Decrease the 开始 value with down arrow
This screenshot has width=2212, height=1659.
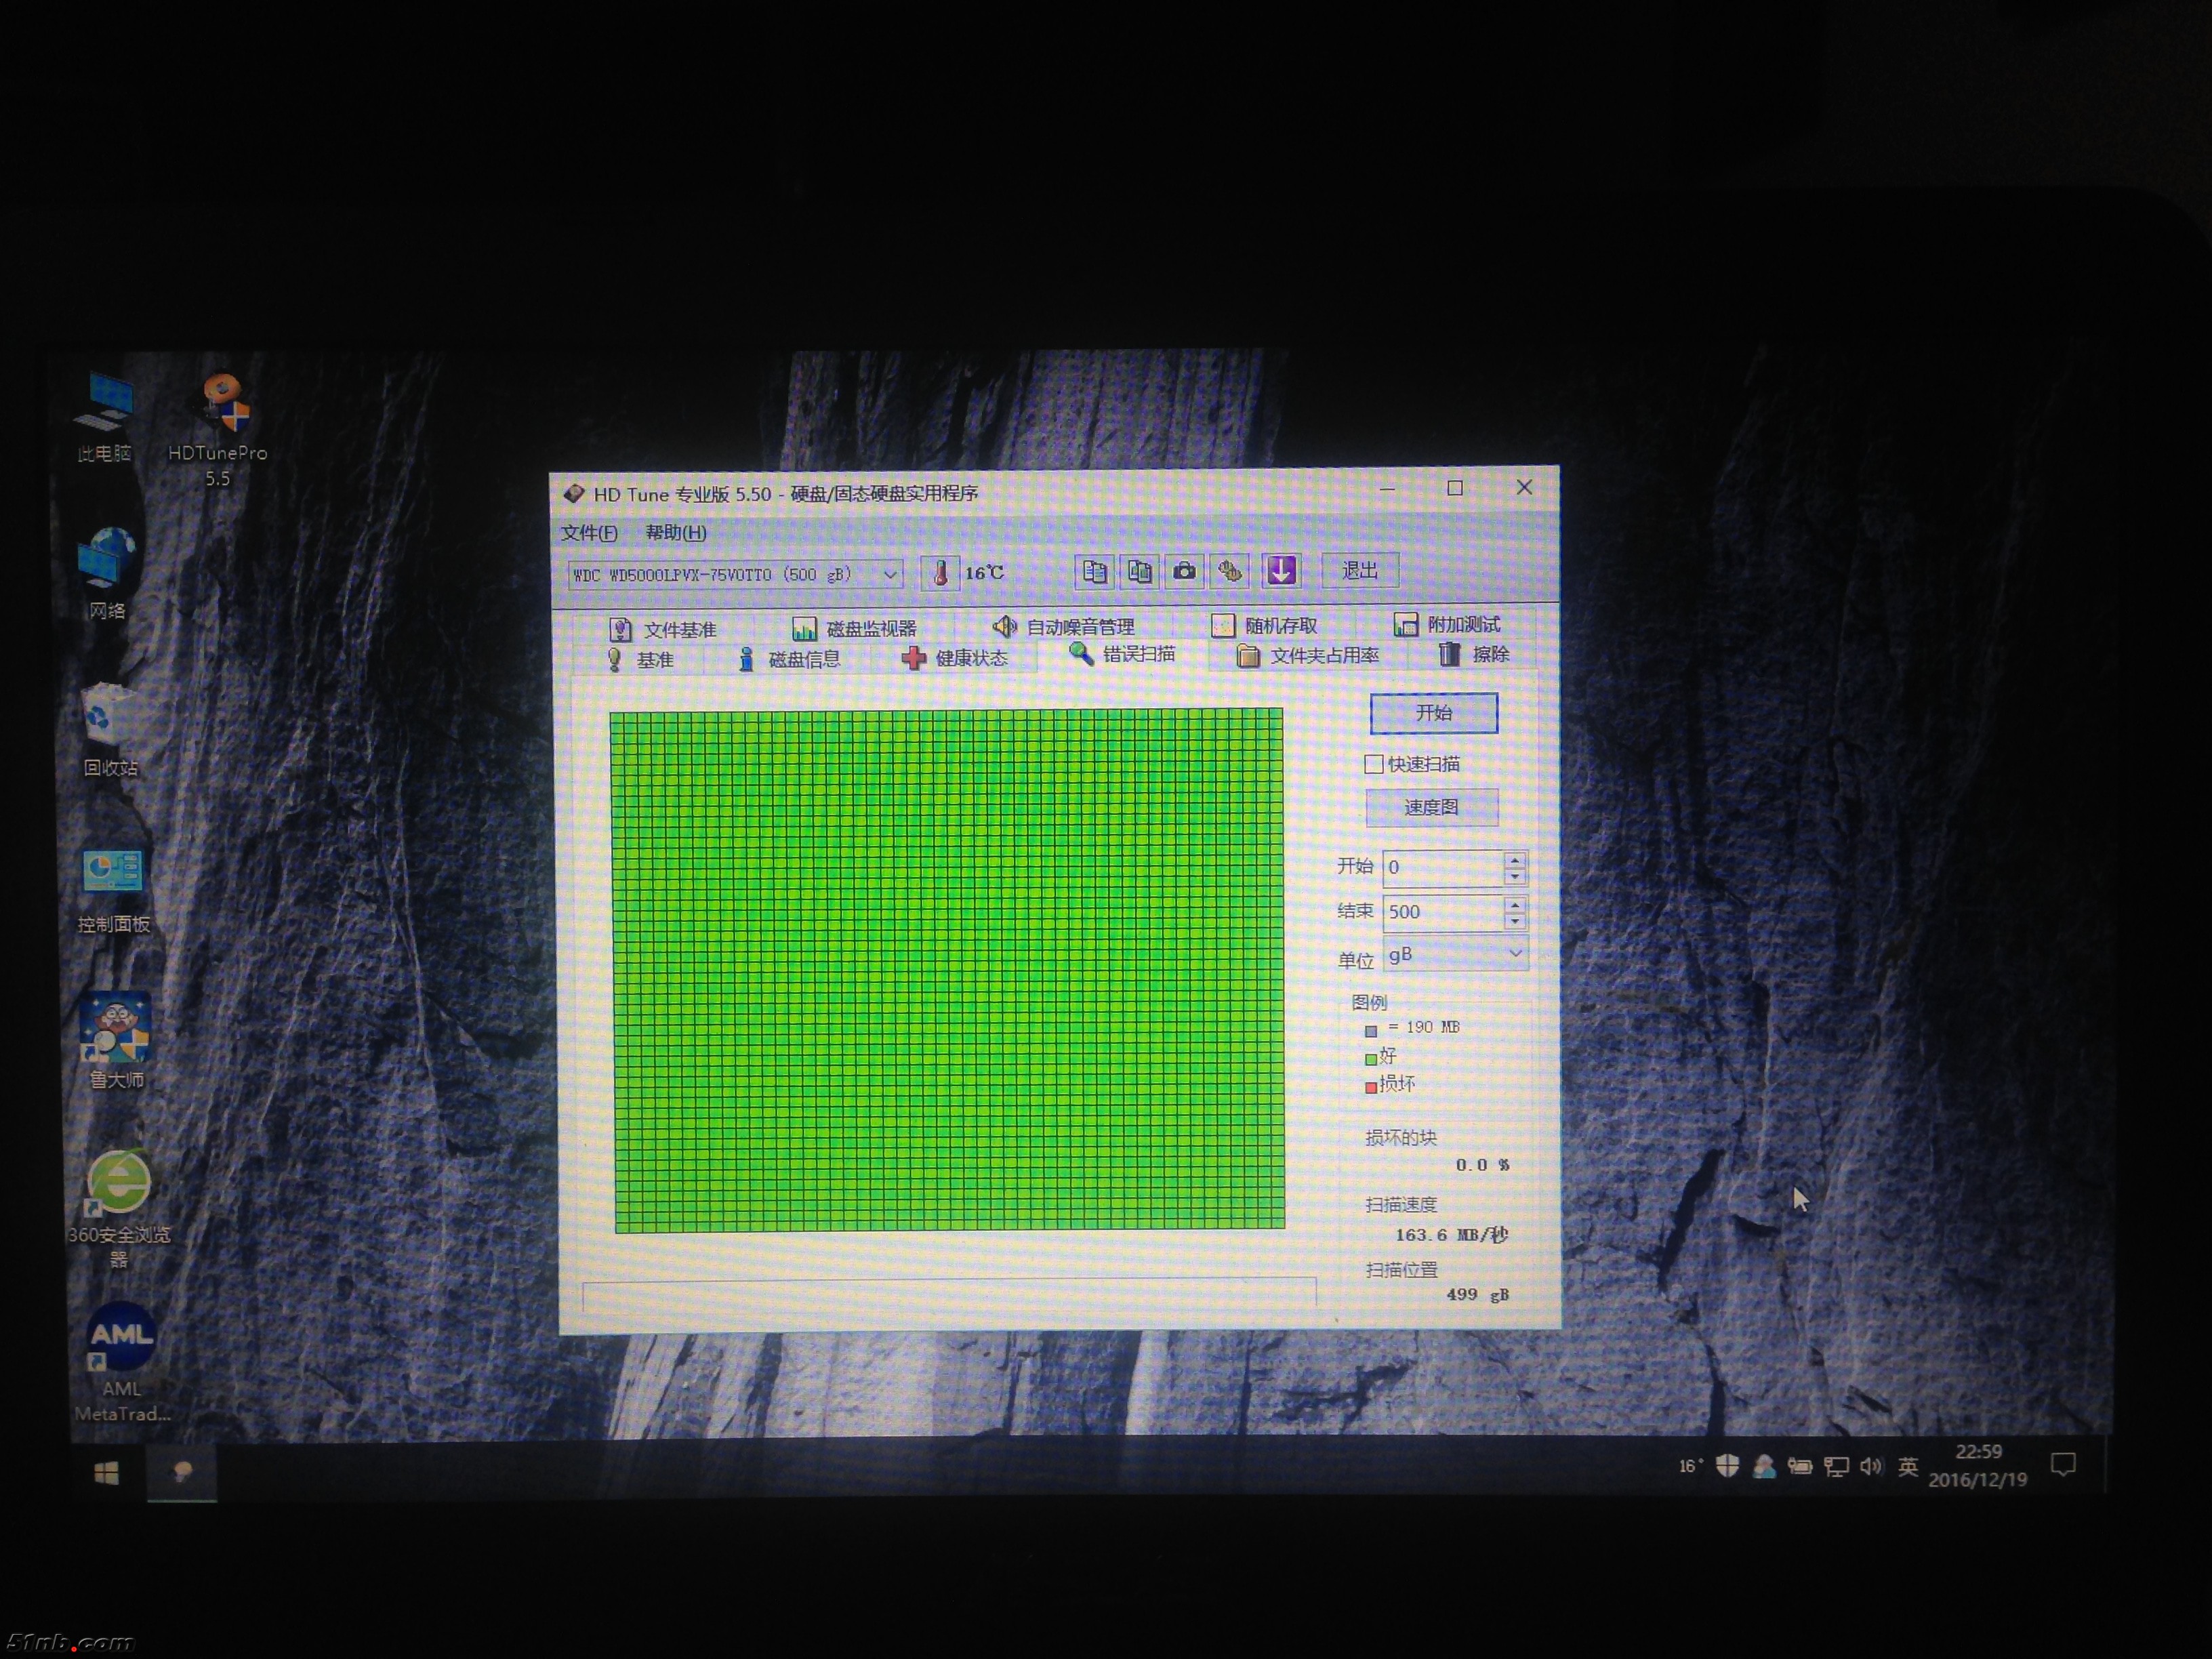1515,877
